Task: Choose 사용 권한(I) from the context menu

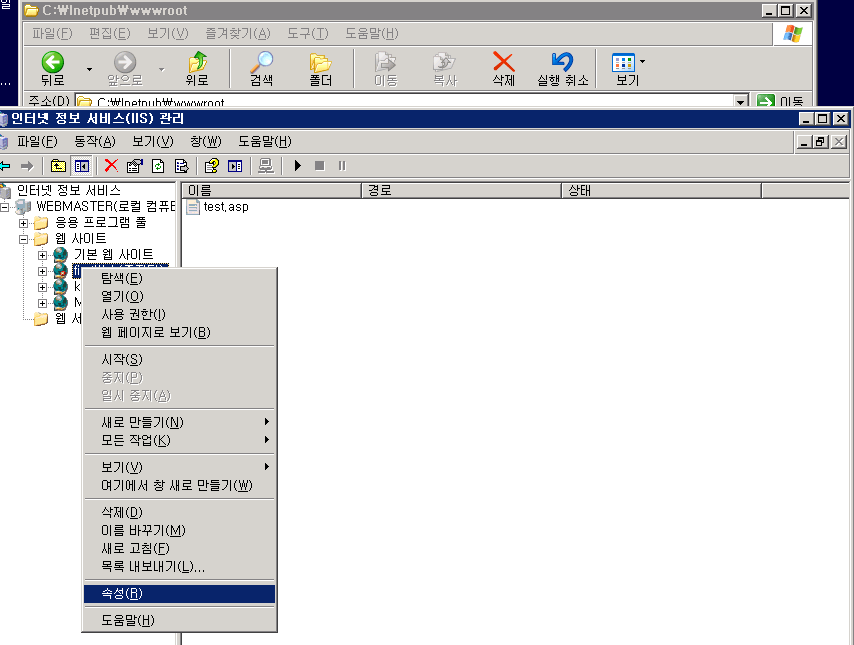Action: (179, 314)
